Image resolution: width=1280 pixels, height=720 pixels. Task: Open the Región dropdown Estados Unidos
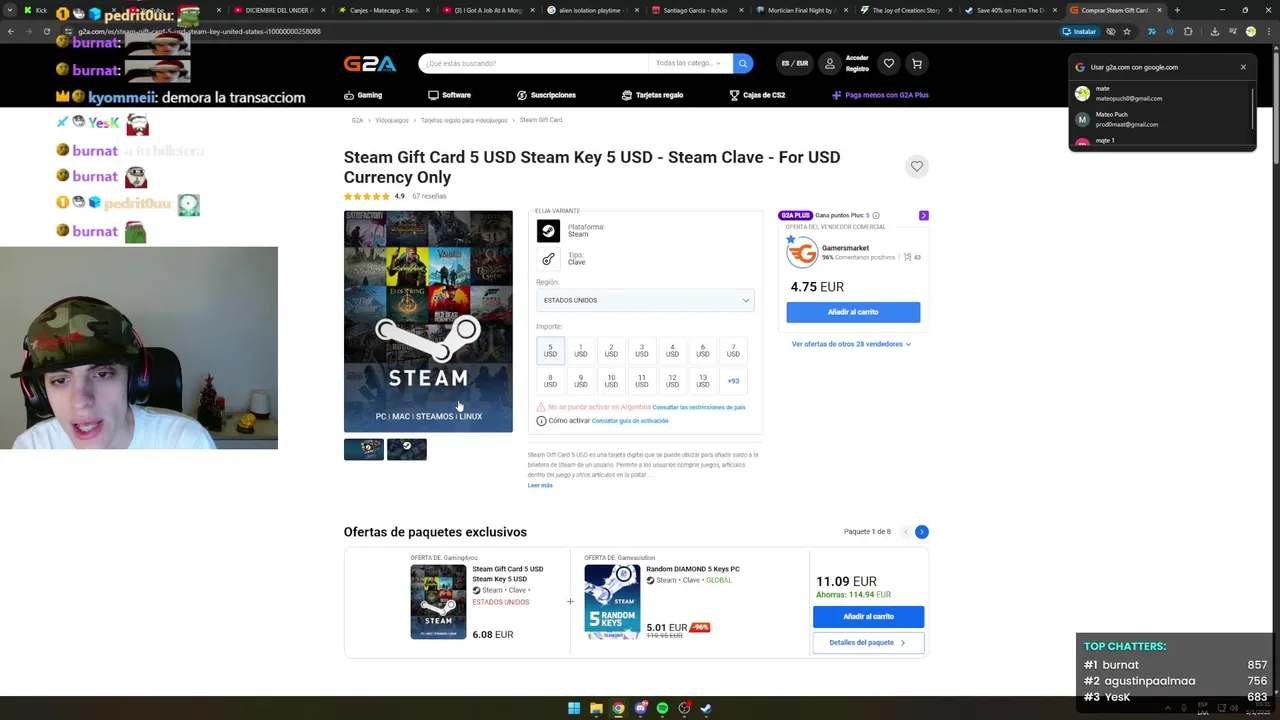(645, 300)
